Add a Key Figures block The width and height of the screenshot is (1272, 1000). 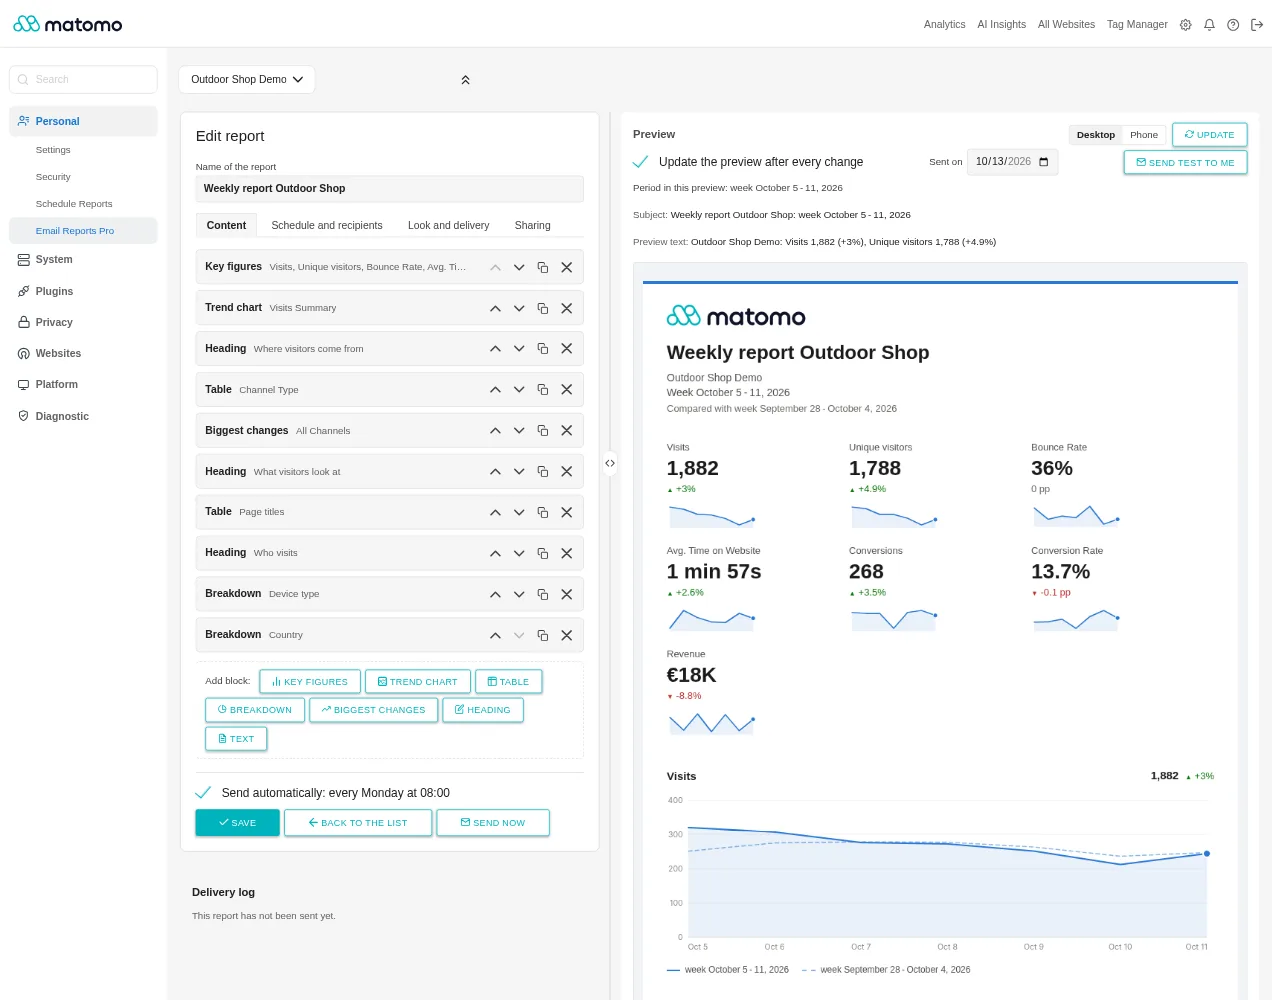(309, 682)
